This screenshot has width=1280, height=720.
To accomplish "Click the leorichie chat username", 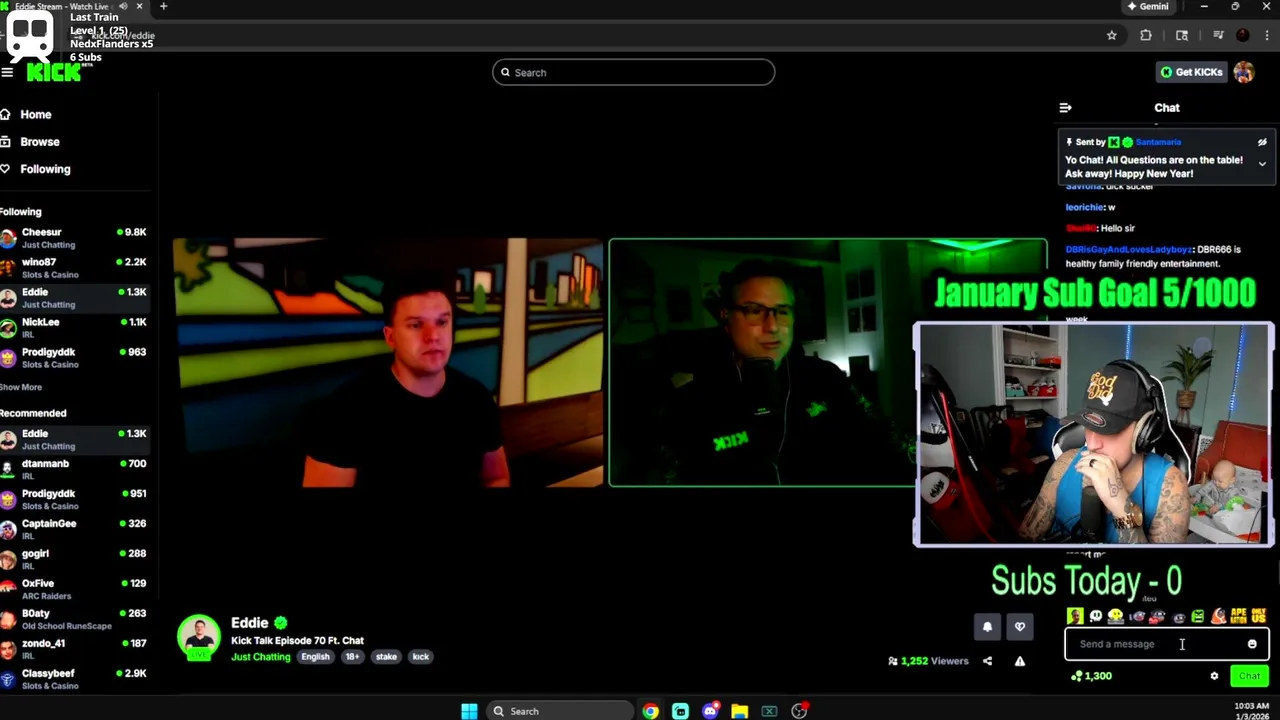I will [1085, 207].
